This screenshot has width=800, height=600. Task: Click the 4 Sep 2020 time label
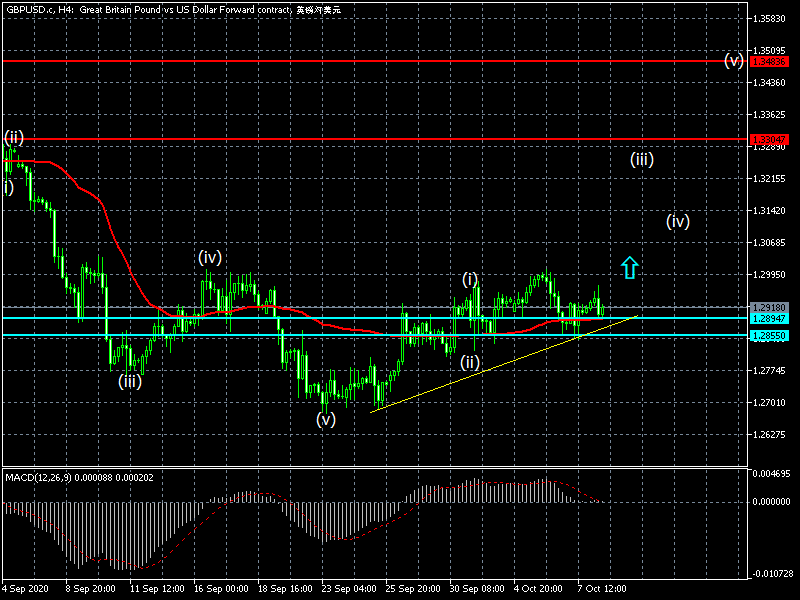tap(27, 588)
